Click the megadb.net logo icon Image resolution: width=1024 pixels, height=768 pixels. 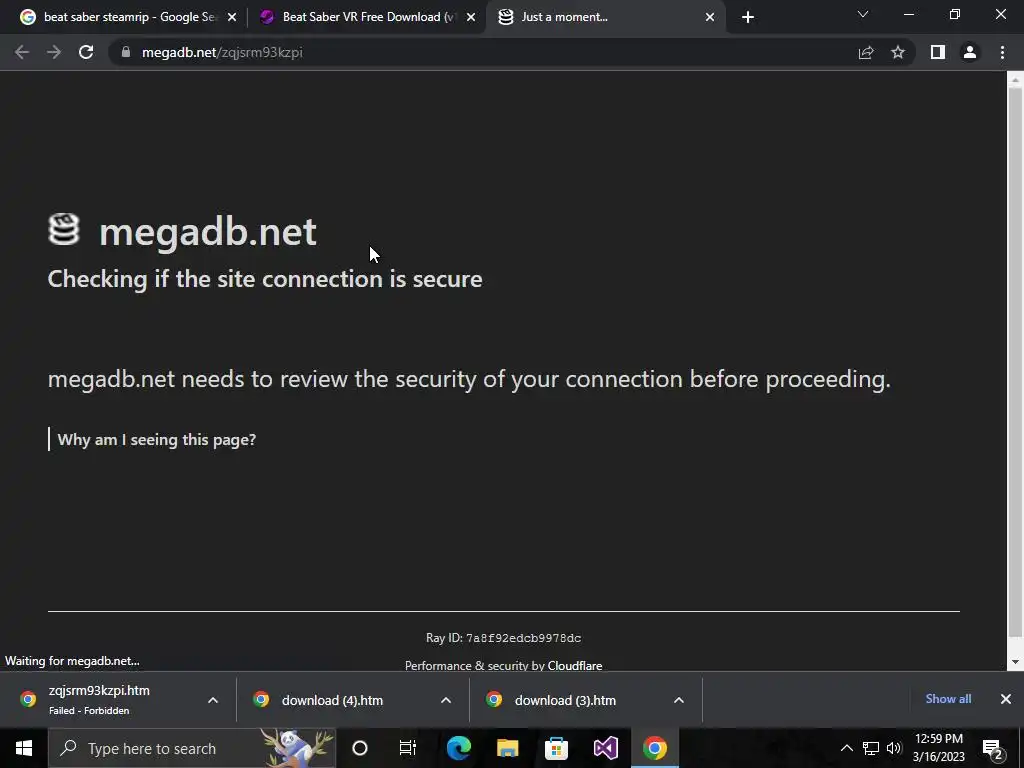64,230
